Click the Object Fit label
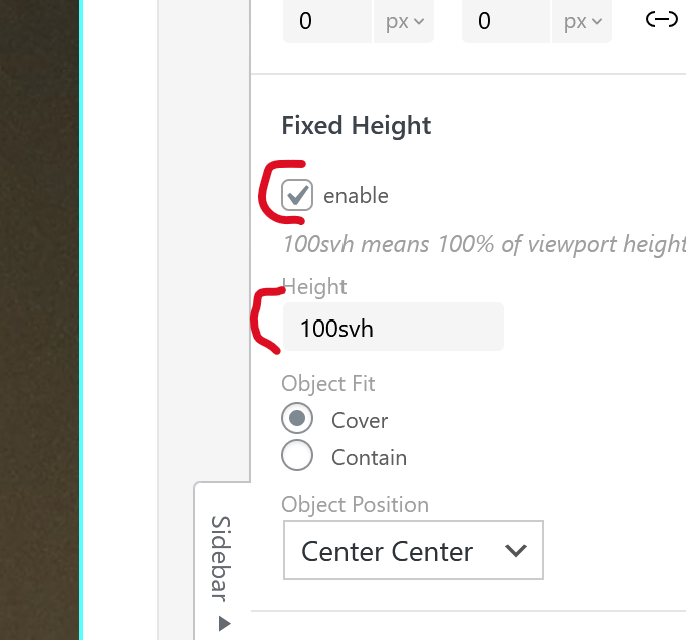 click(328, 384)
